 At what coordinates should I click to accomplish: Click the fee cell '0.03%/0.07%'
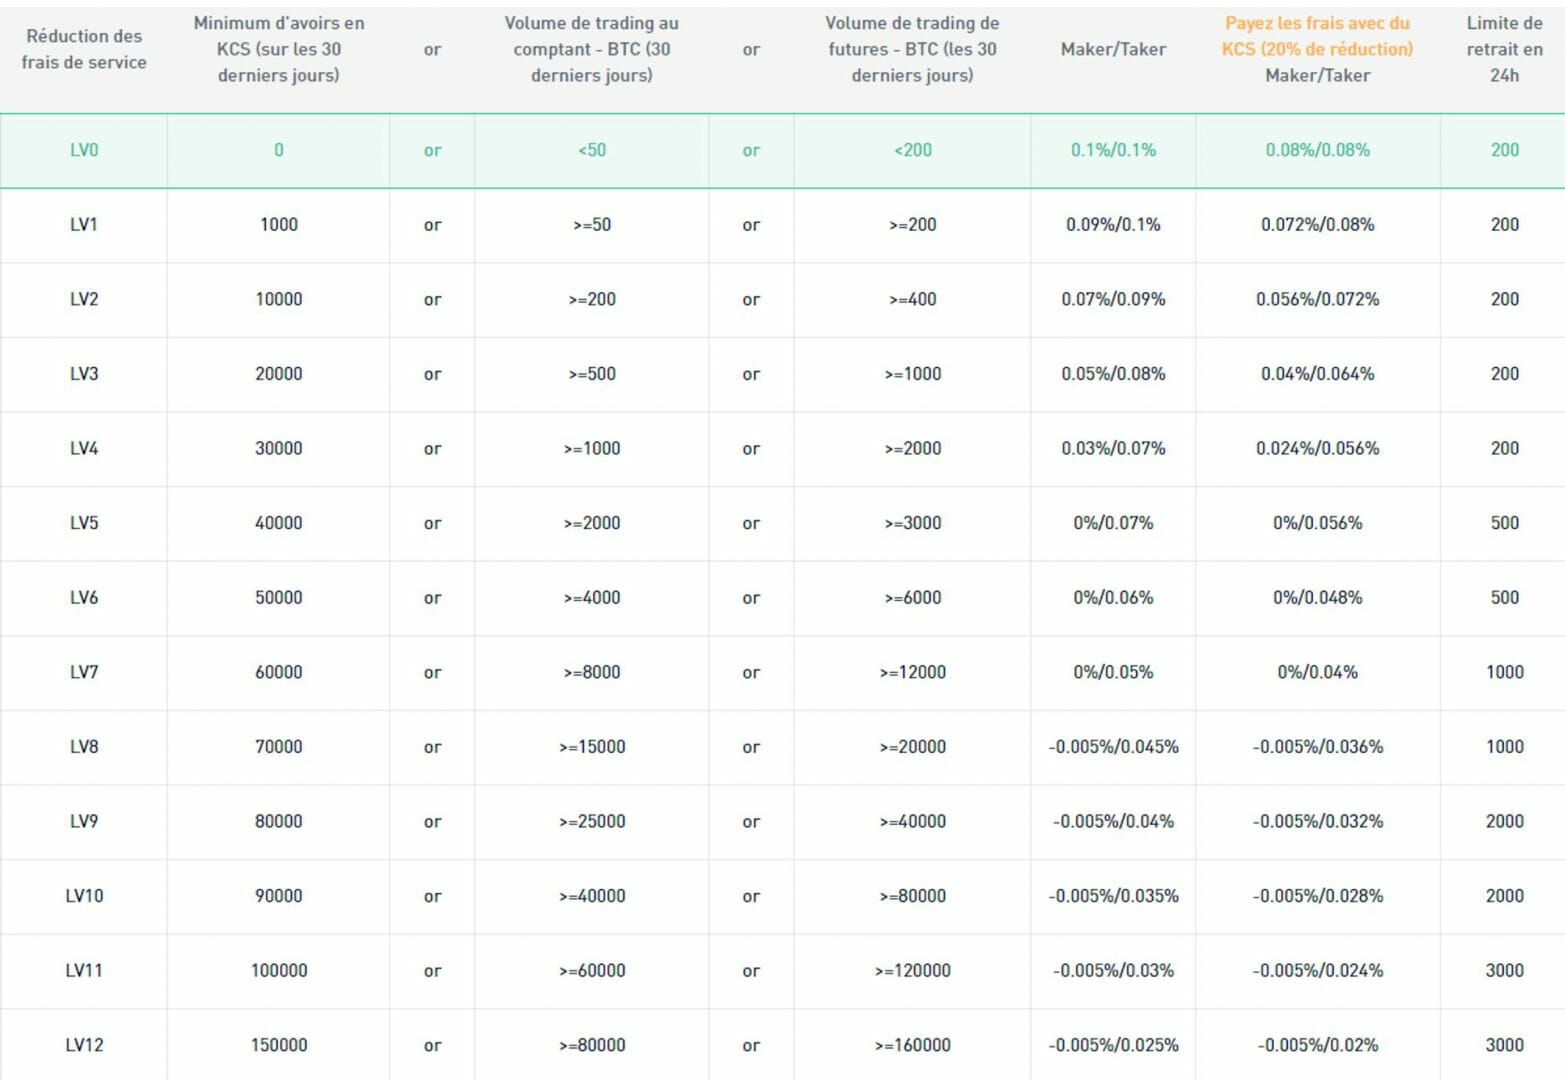click(1113, 448)
